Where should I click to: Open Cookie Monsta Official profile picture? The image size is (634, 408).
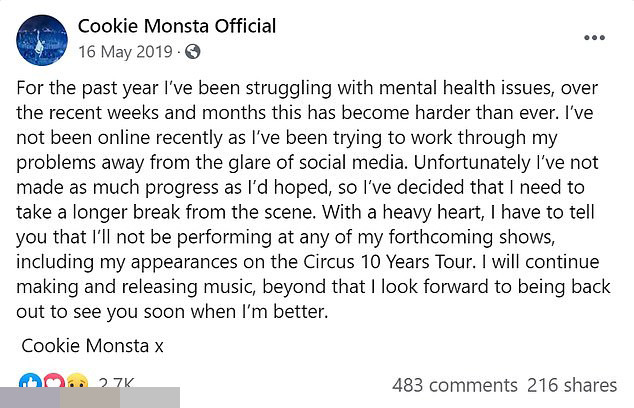41,39
